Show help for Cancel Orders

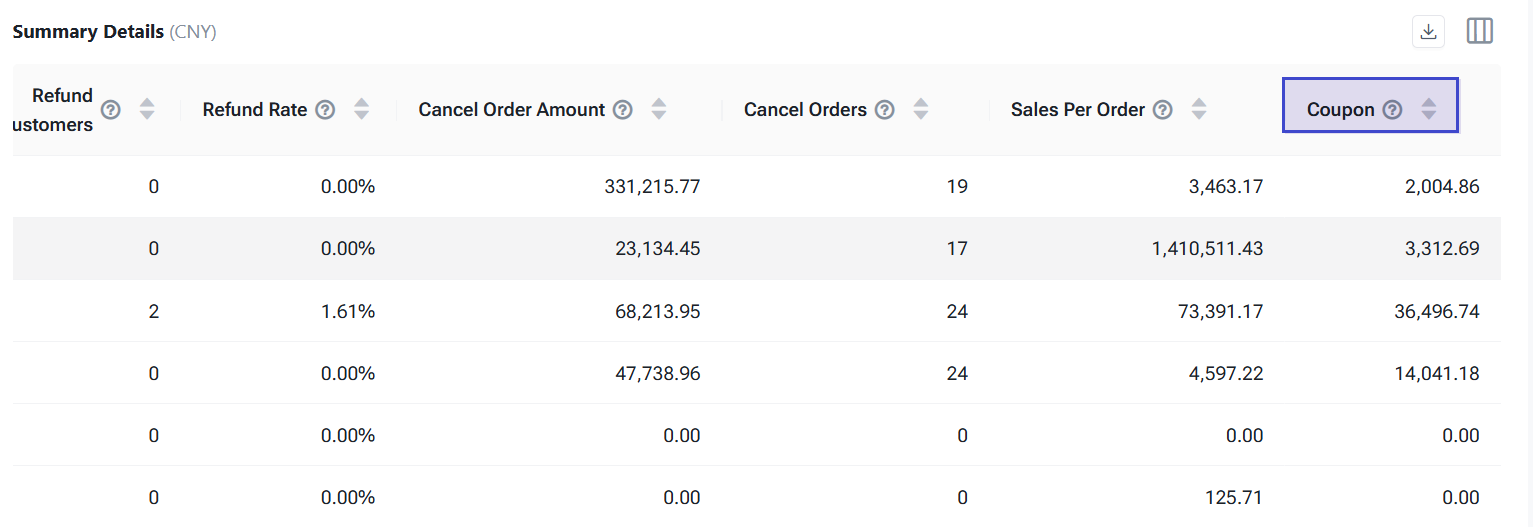tap(884, 110)
